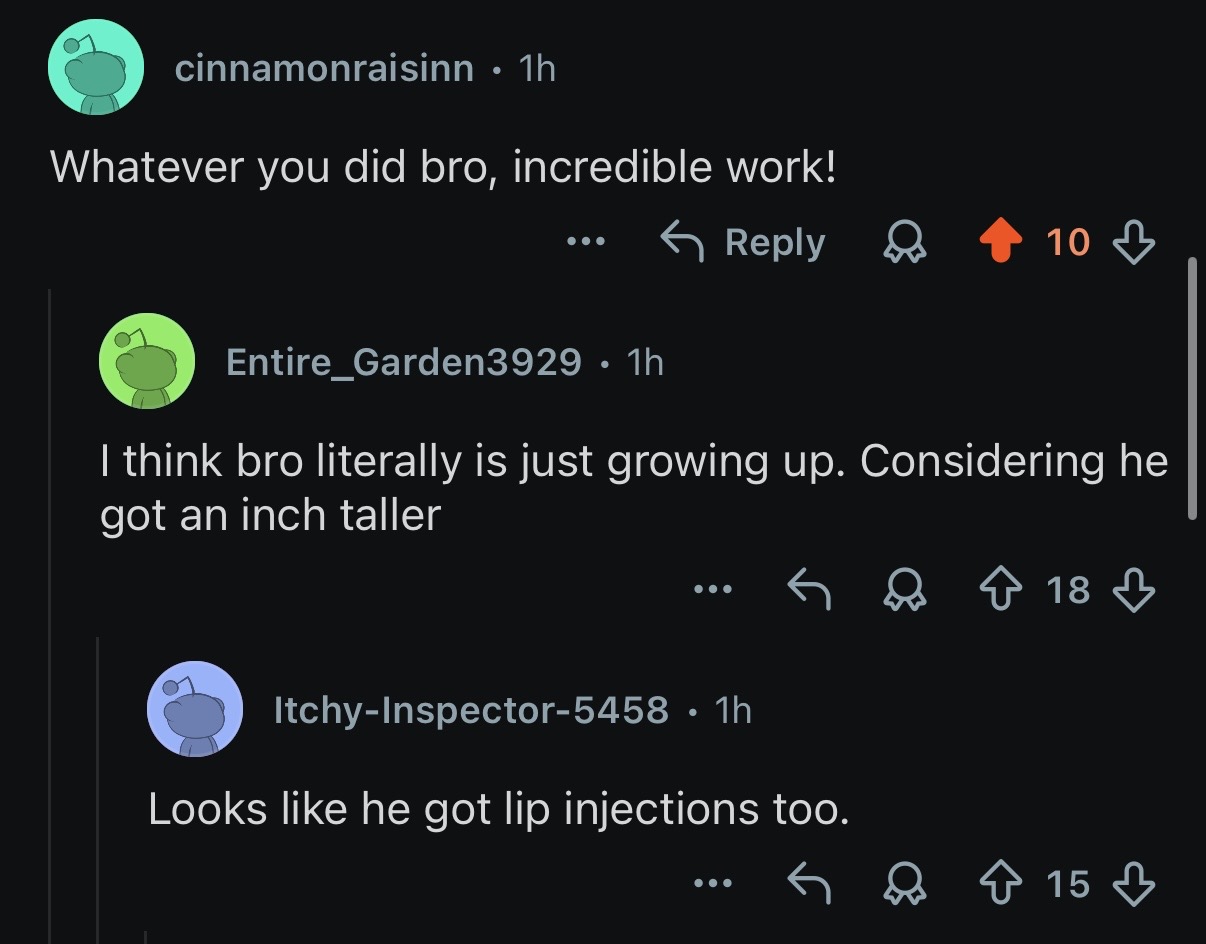Click the vertical scrollbar on the right
The width and height of the screenshot is (1206, 944).
click(x=1191, y=388)
